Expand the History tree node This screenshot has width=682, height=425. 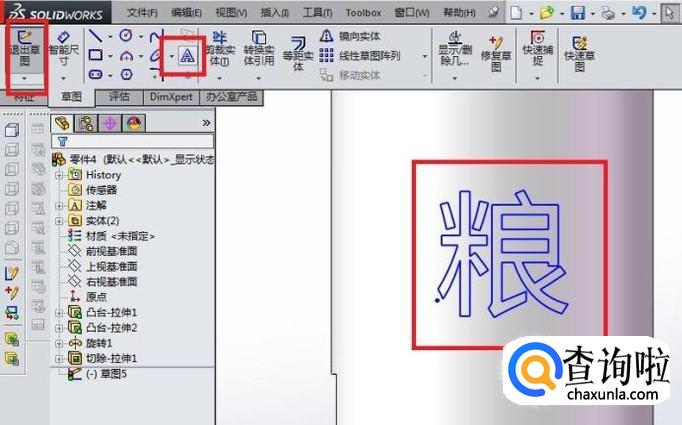click(59, 175)
